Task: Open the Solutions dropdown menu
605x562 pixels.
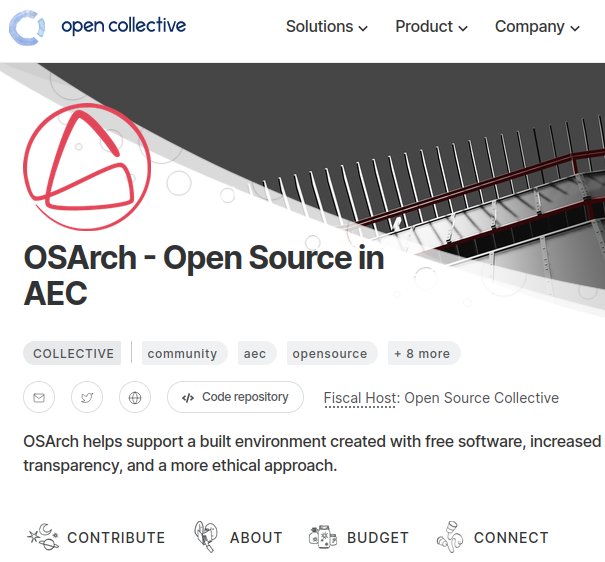Action: point(326,27)
